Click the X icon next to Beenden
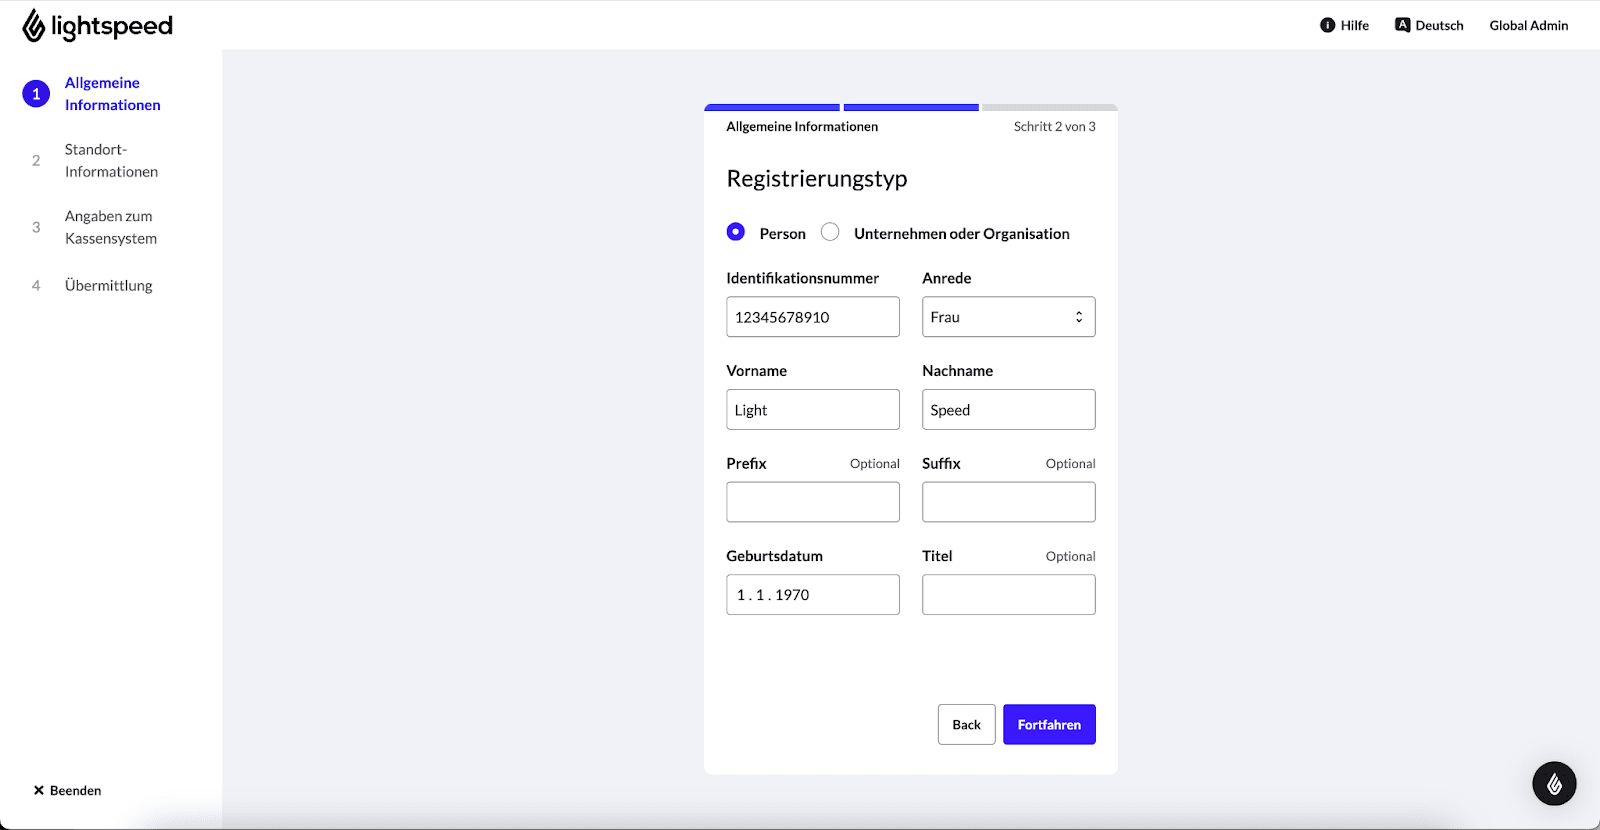 pos(39,790)
